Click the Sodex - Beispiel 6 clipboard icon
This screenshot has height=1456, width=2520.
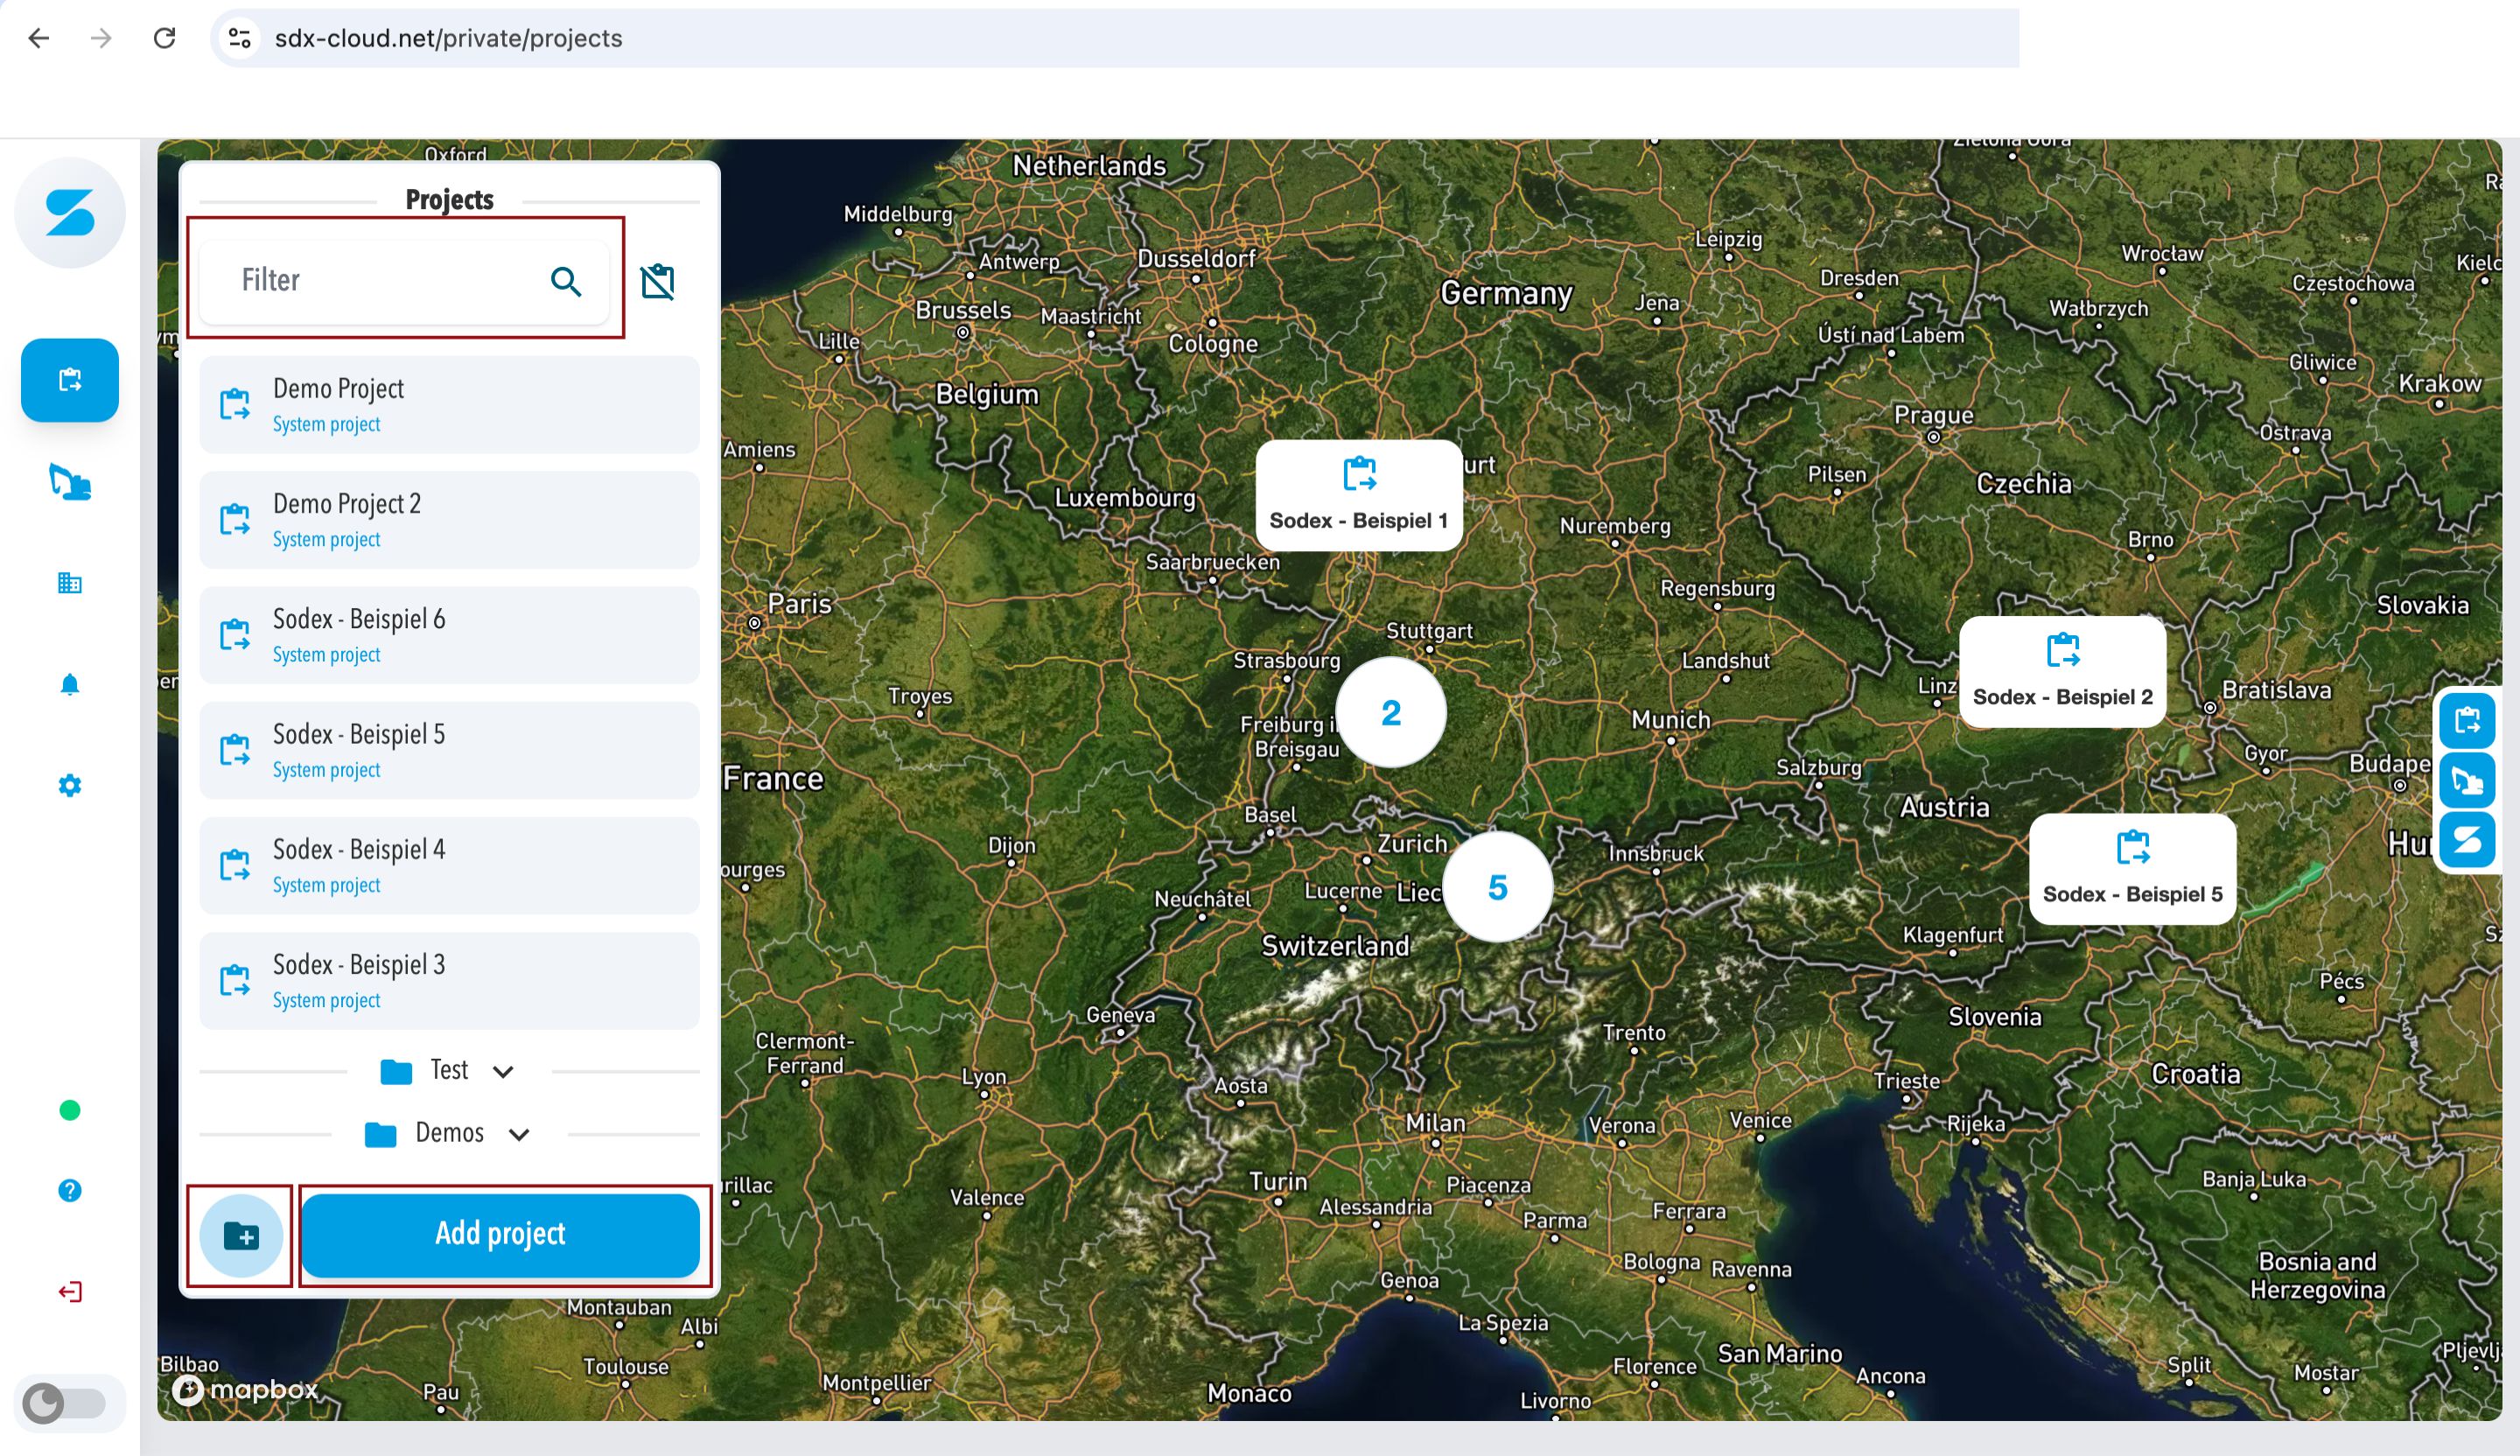[235, 634]
